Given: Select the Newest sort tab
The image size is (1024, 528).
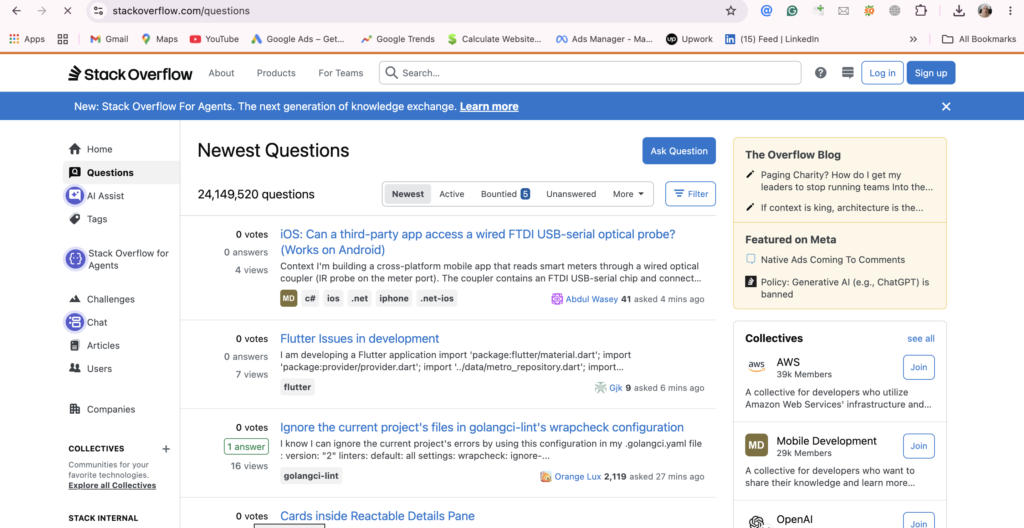Looking at the screenshot, I should (x=408, y=194).
